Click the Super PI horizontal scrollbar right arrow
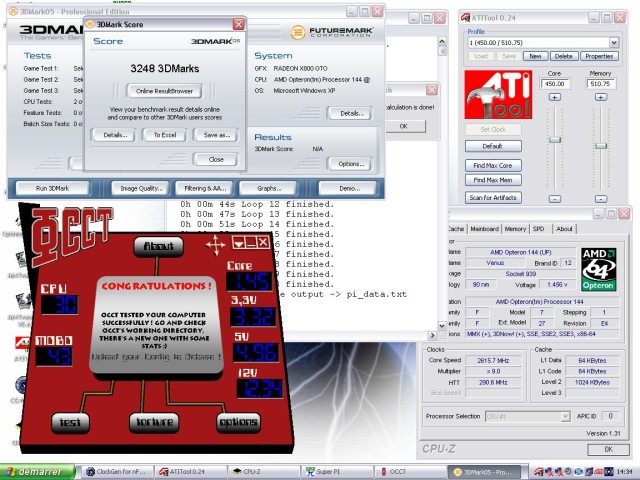640x480 pixels. click(x=432, y=335)
